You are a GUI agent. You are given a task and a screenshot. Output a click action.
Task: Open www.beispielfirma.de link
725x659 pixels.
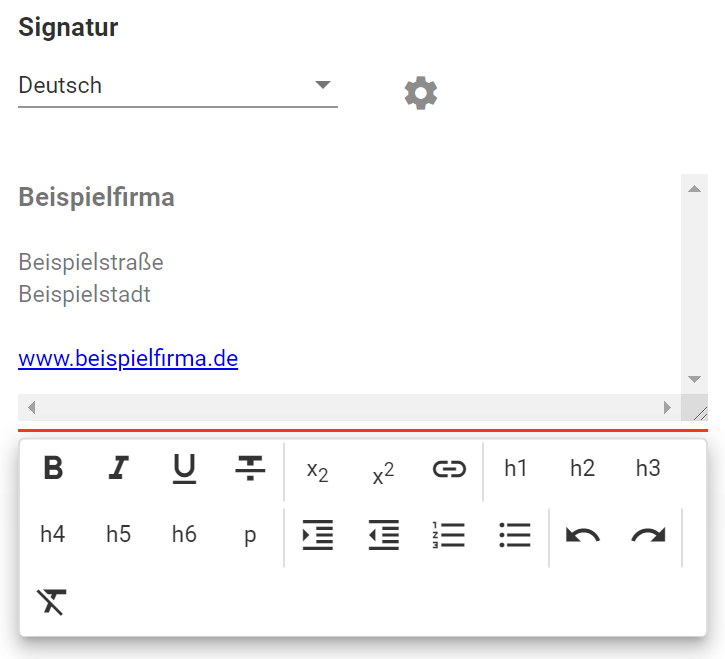coord(128,358)
